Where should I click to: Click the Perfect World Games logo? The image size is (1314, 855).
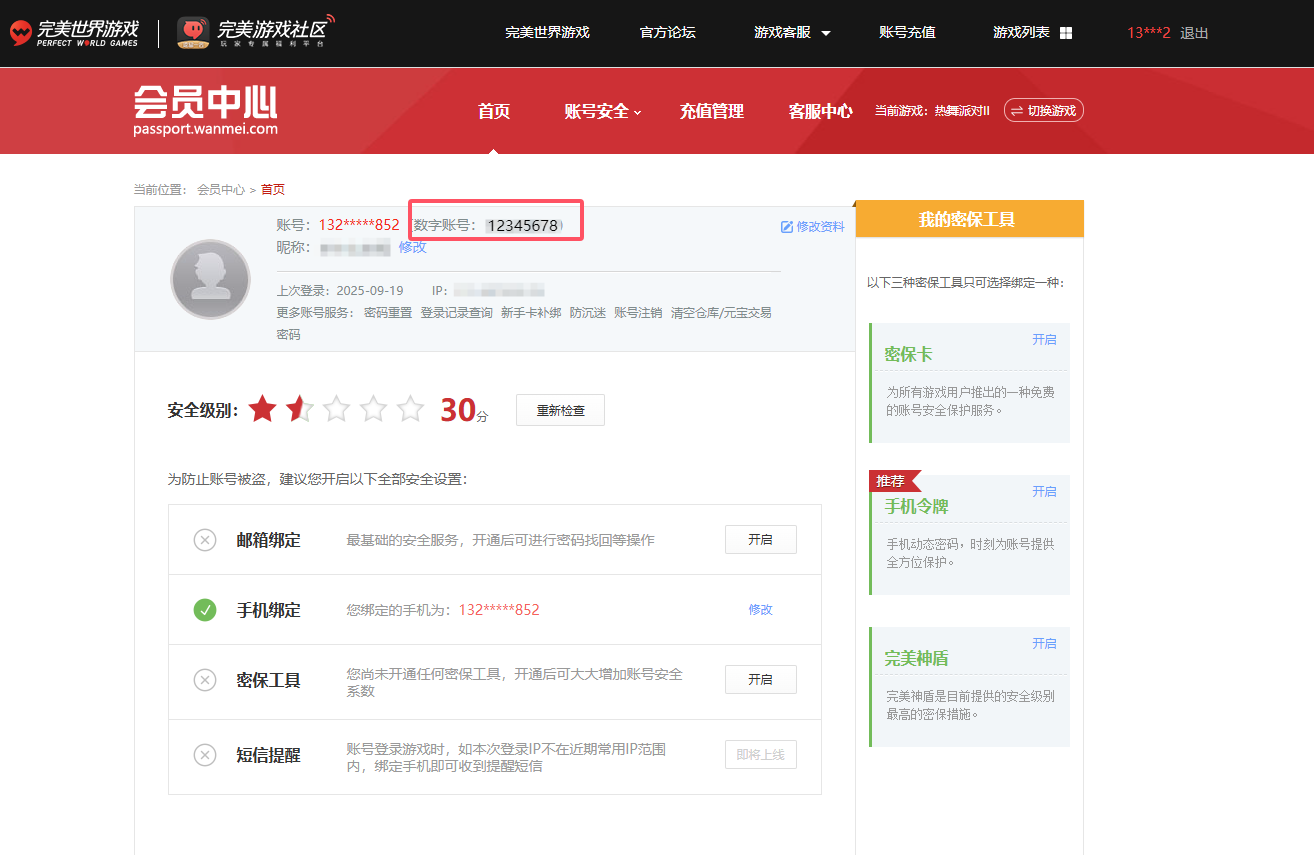pyautogui.click(x=75, y=33)
